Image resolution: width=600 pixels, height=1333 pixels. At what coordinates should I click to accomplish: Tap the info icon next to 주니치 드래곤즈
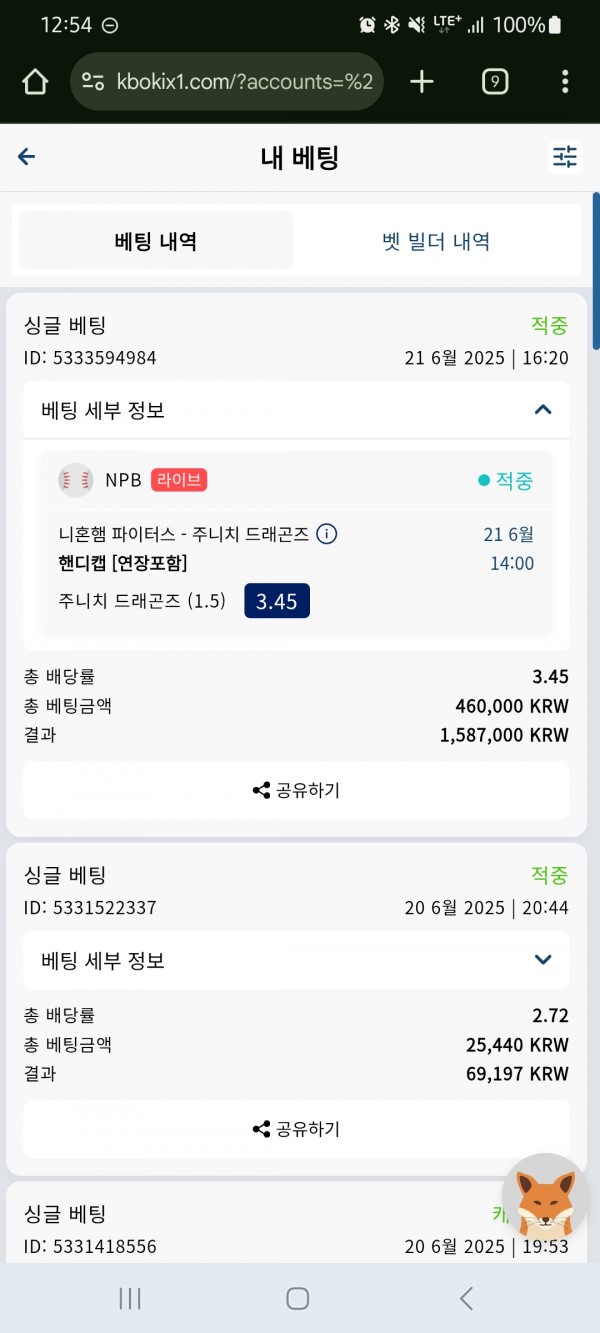pos(326,534)
